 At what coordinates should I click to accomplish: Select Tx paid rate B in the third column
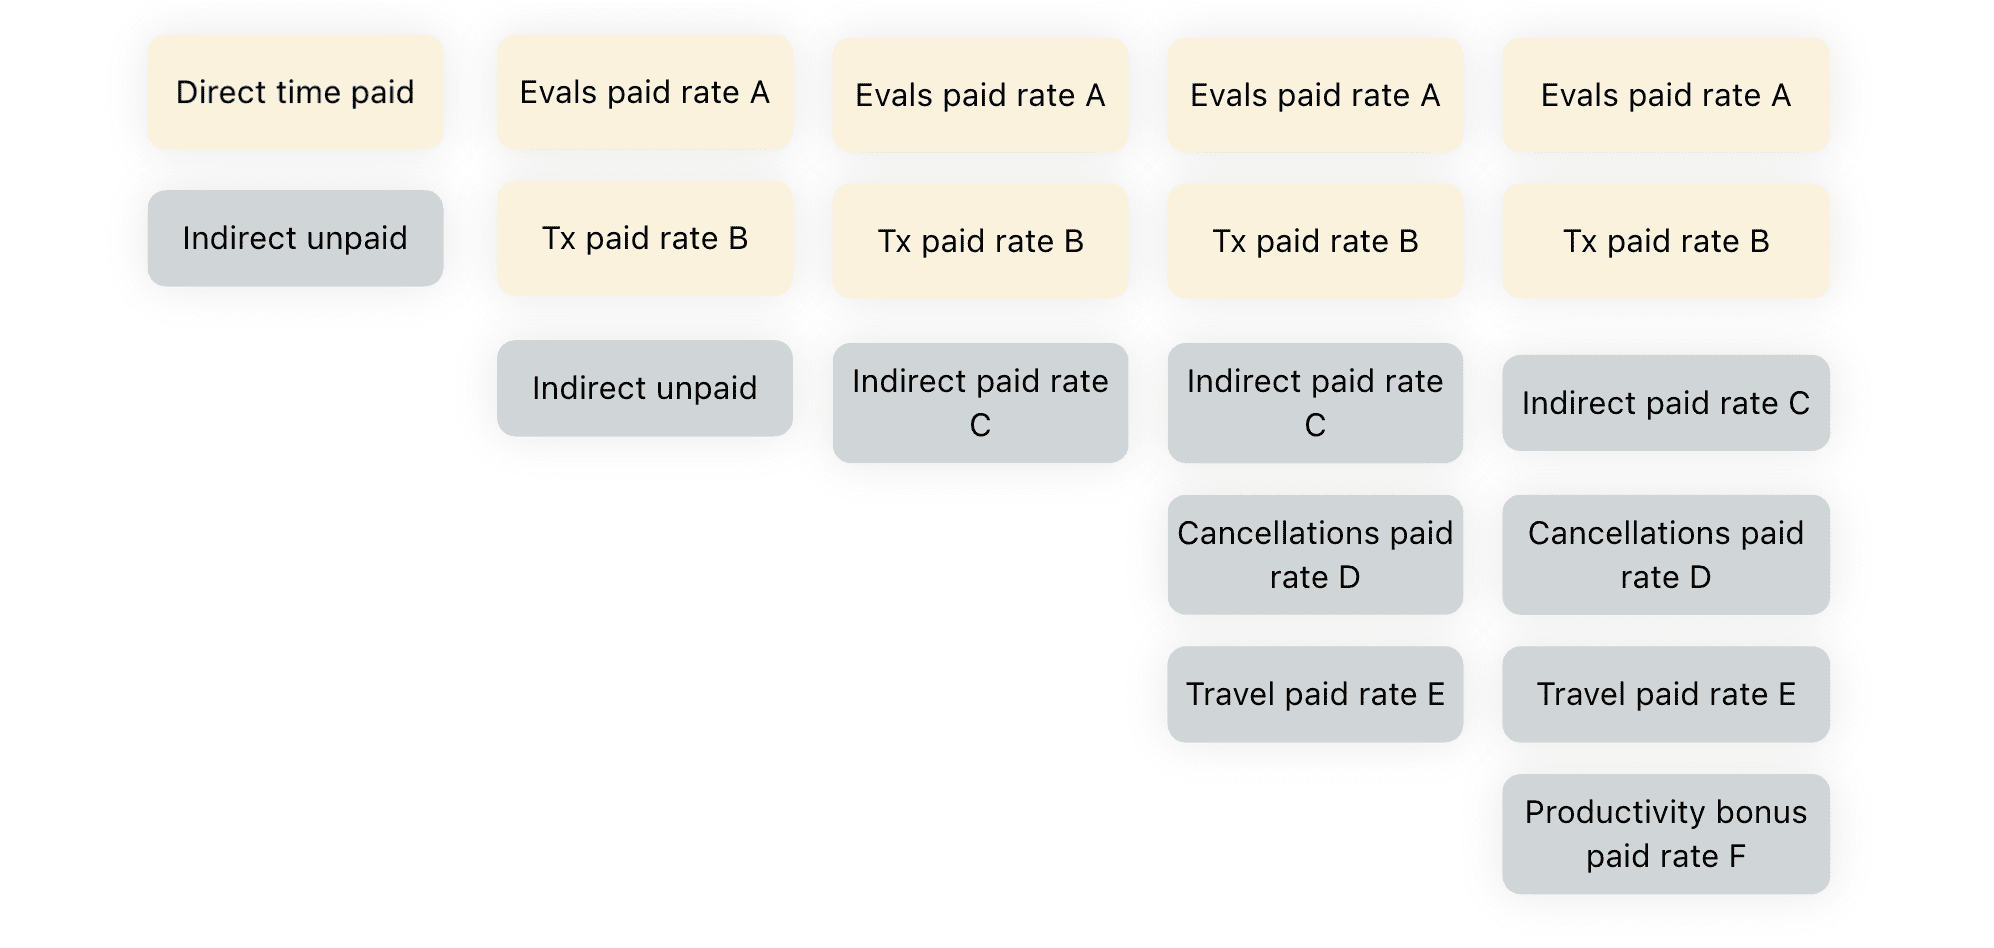980,241
